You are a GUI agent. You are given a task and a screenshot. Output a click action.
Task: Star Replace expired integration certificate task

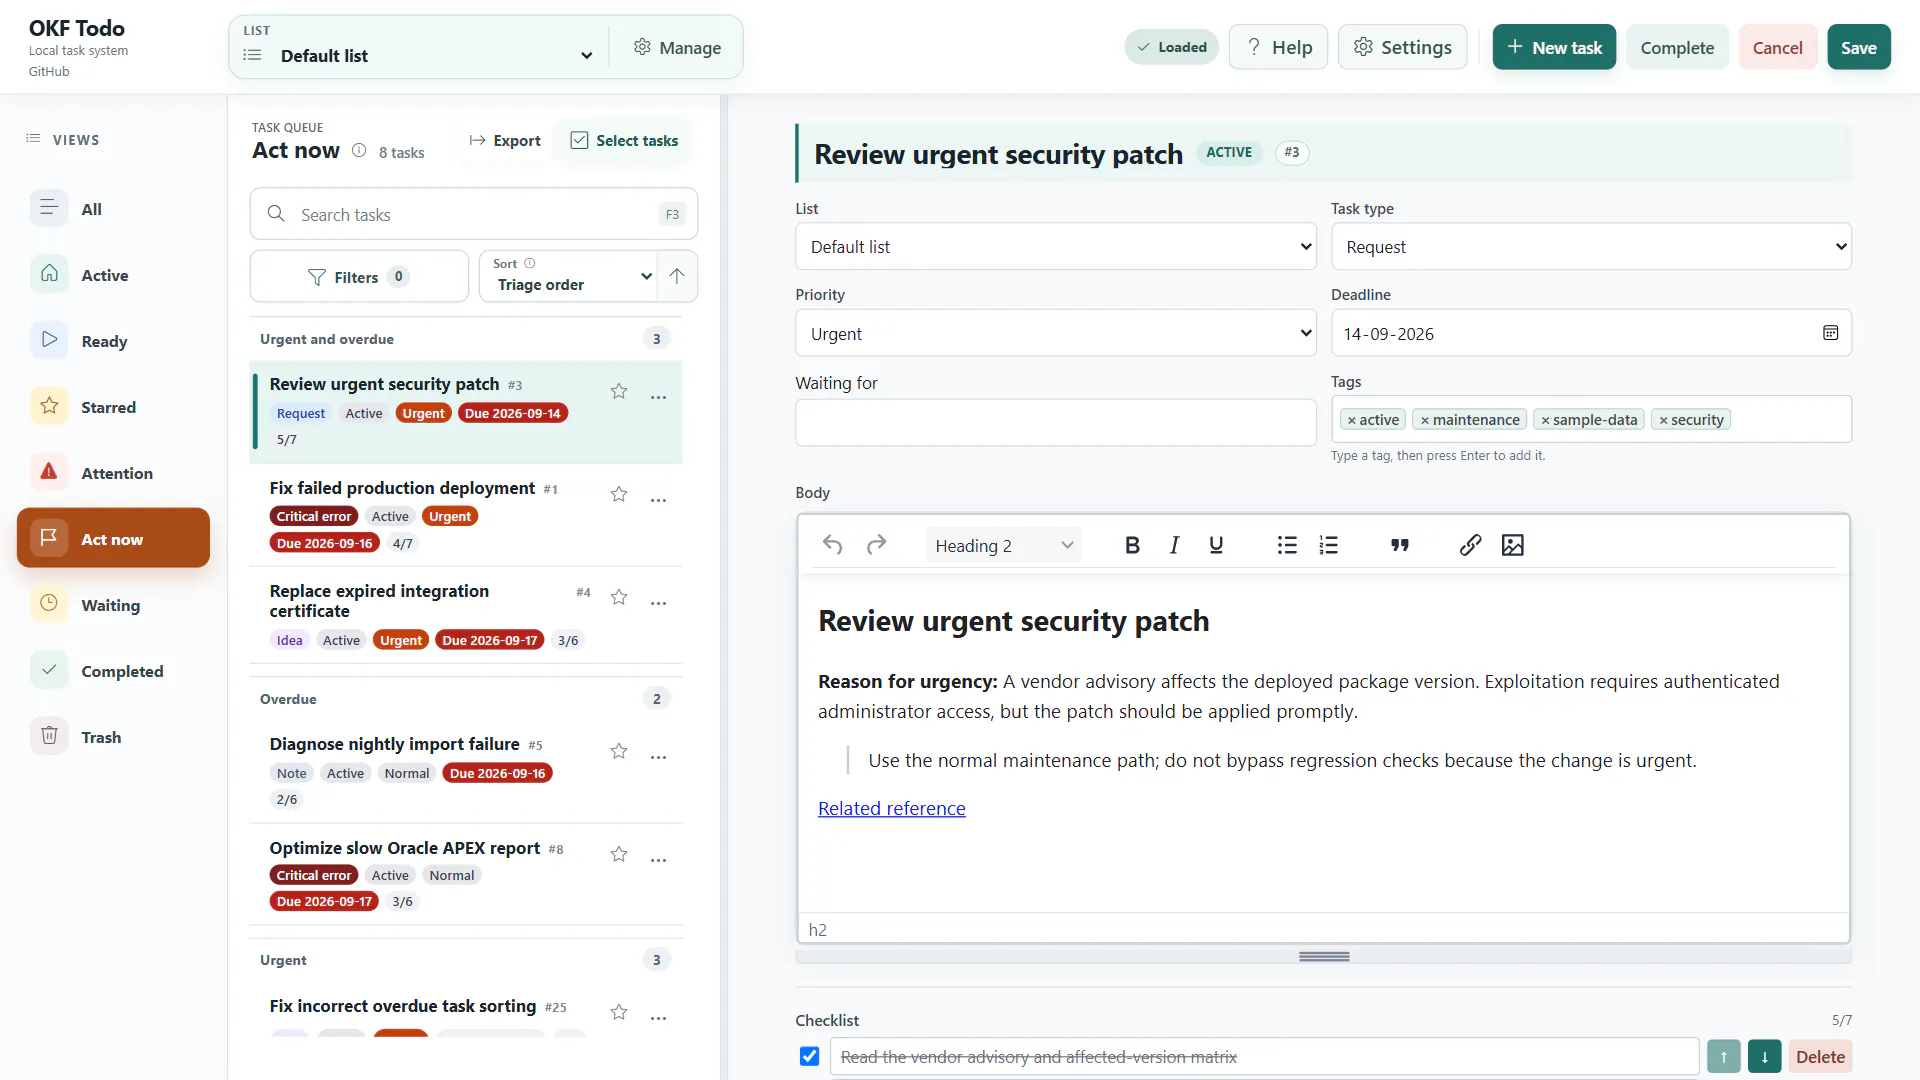619,597
